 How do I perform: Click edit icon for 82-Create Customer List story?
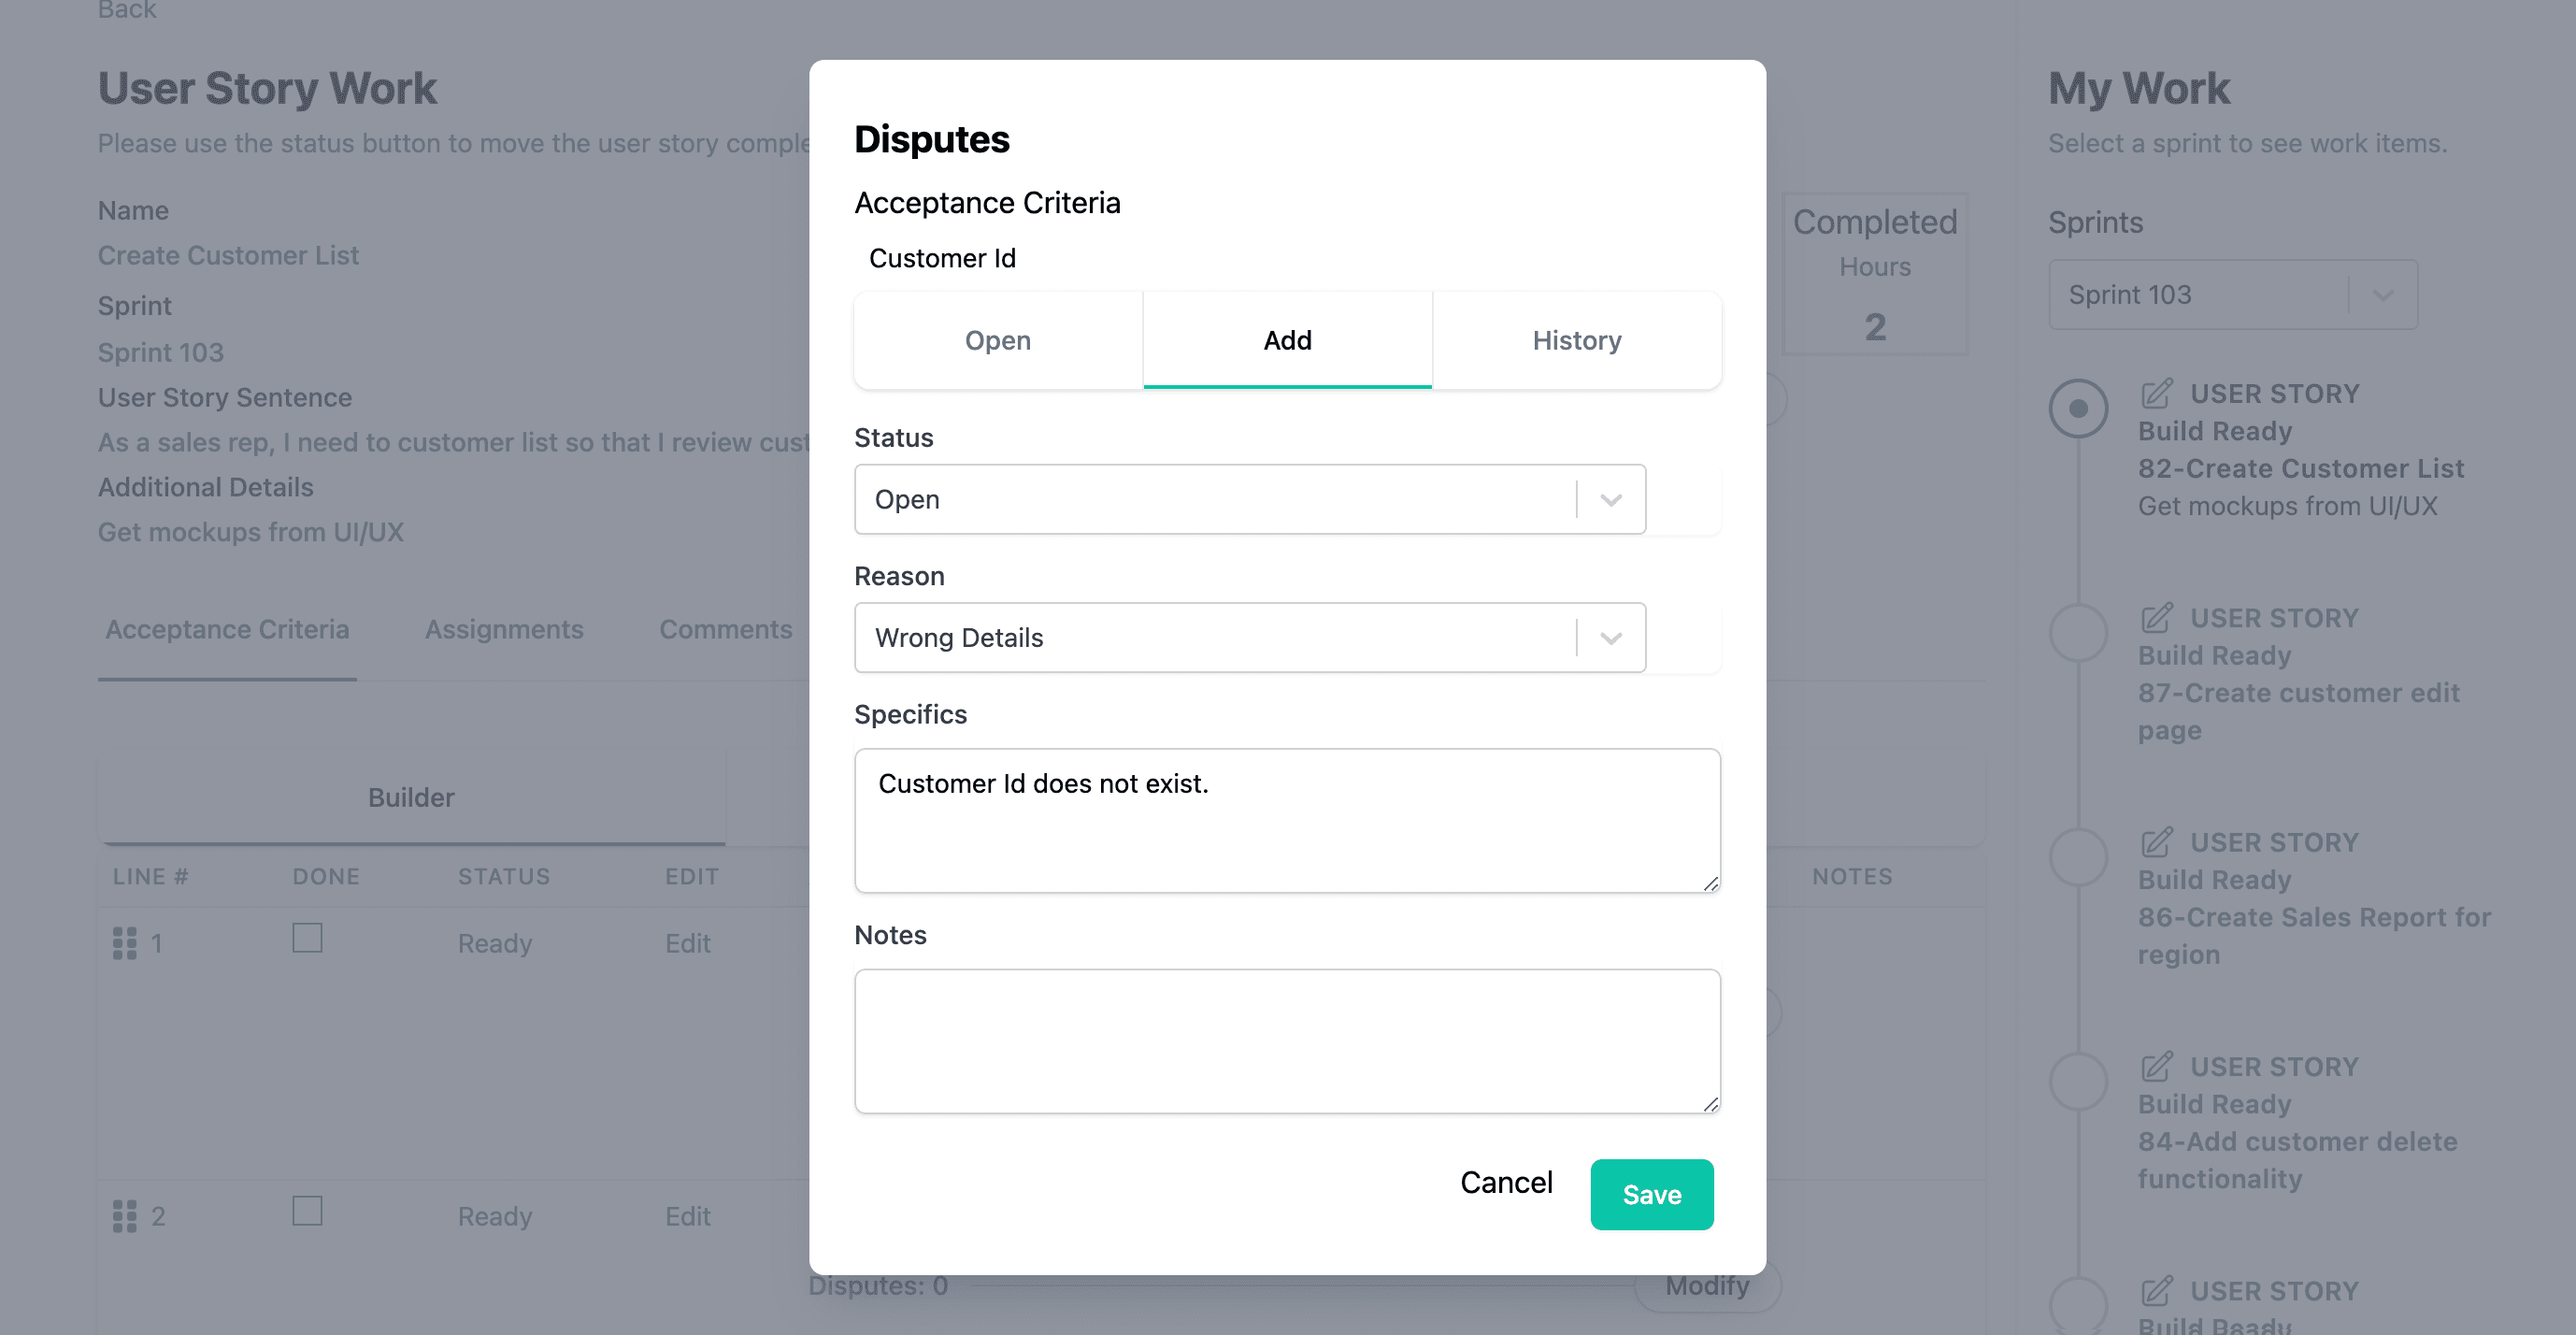tap(2156, 394)
